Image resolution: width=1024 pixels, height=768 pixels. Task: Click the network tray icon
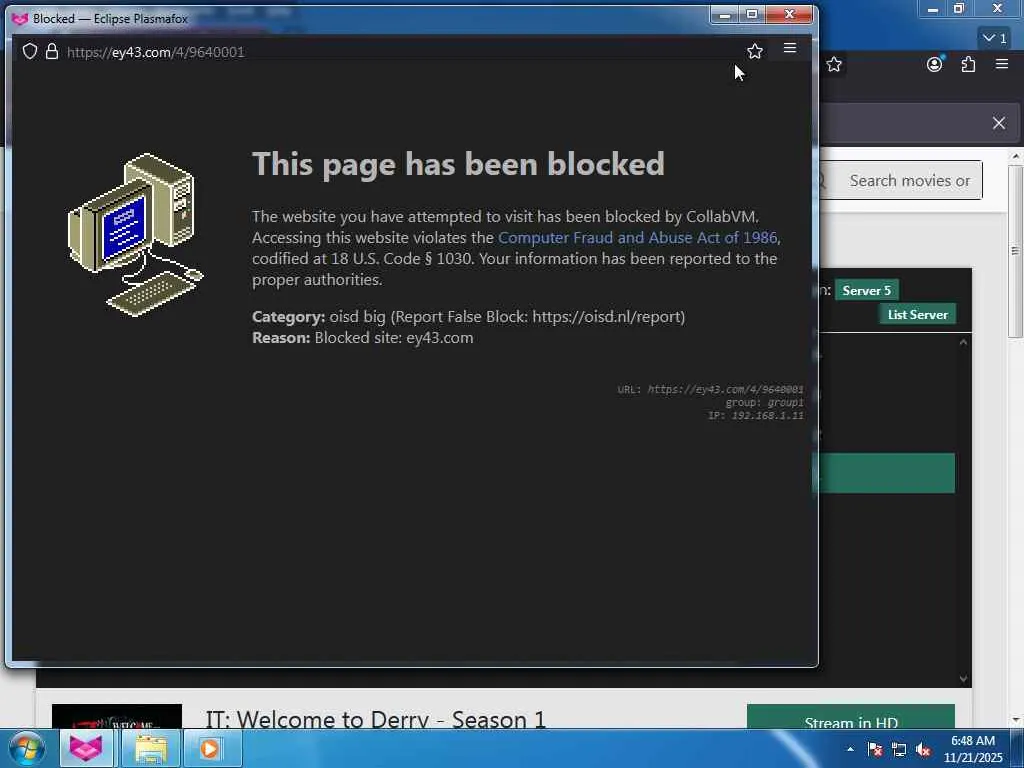tap(899, 750)
